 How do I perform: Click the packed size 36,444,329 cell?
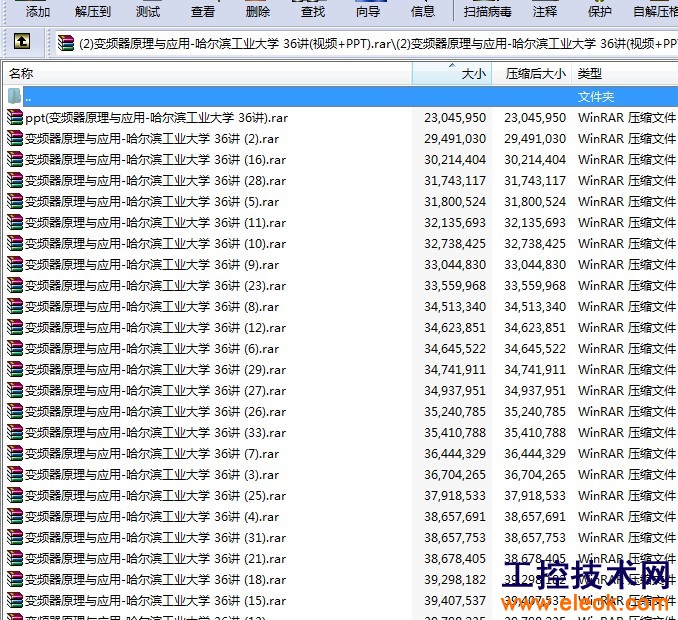pyautogui.click(x=535, y=454)
